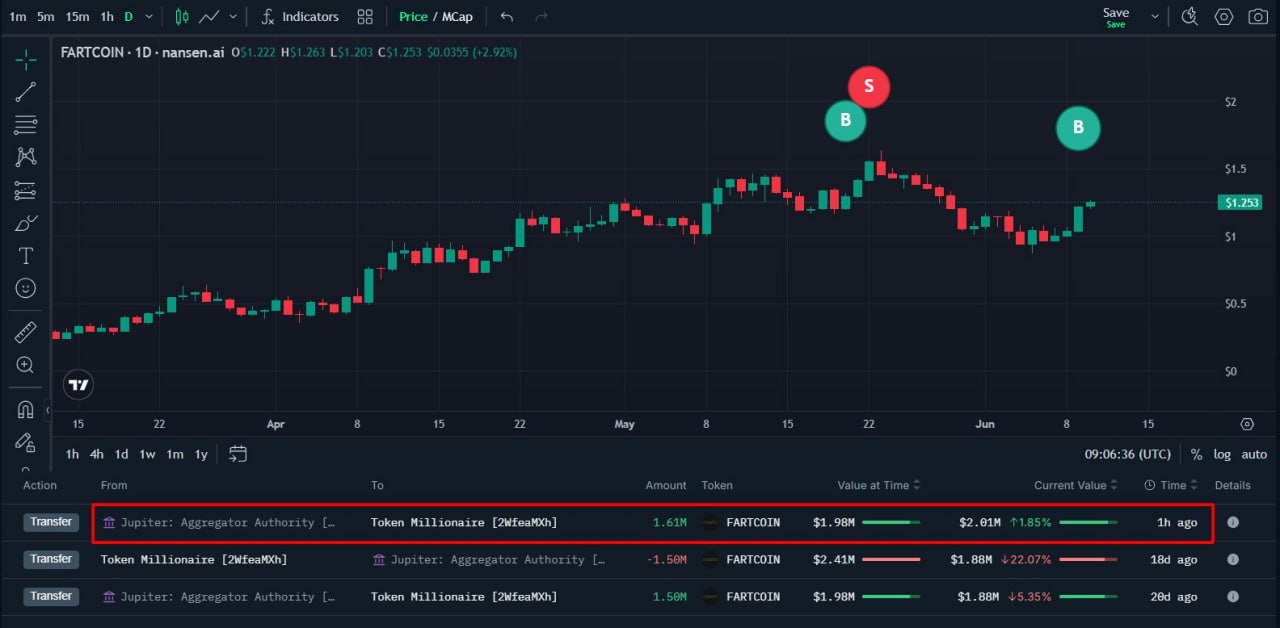Click the $1.253 current price label
Image resolution: width=1280 pixels, height=628 pixels.
[x=1241, y=202]
